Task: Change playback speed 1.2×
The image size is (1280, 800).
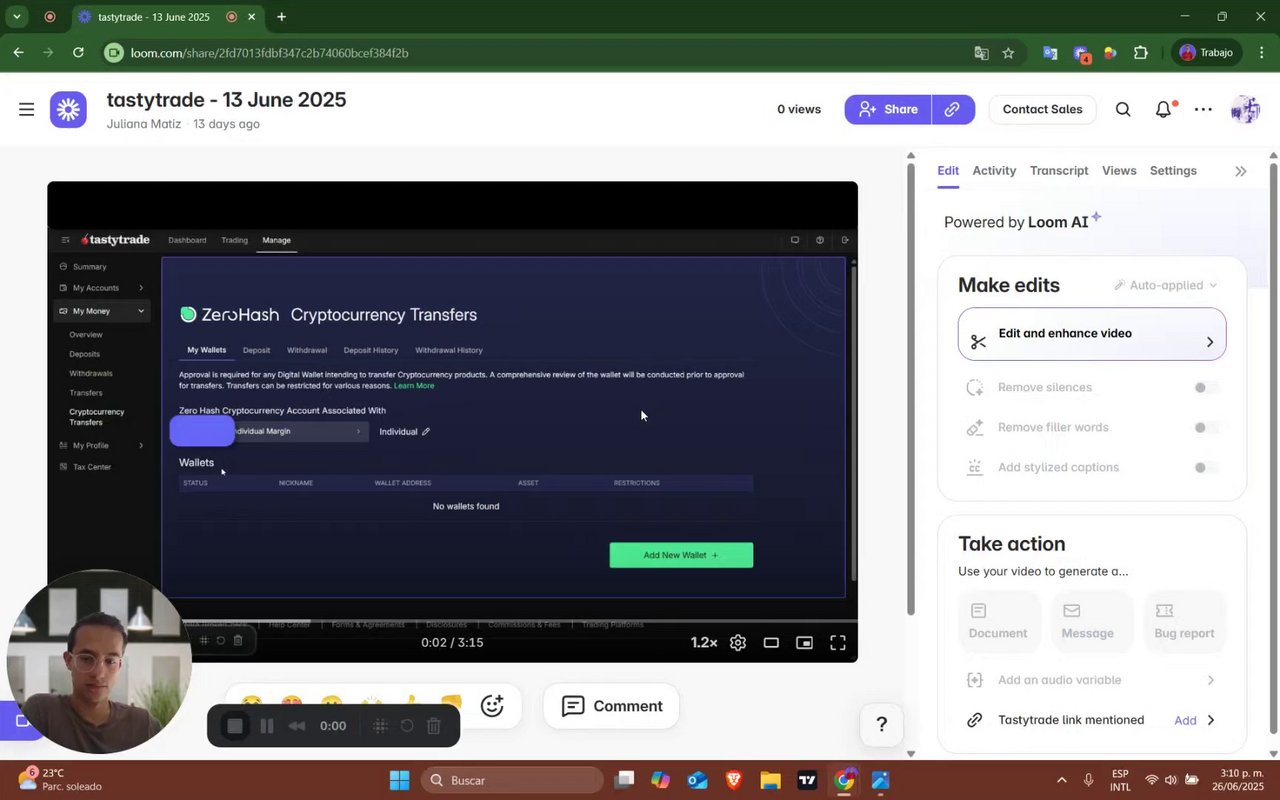Action: click(704, 643)
